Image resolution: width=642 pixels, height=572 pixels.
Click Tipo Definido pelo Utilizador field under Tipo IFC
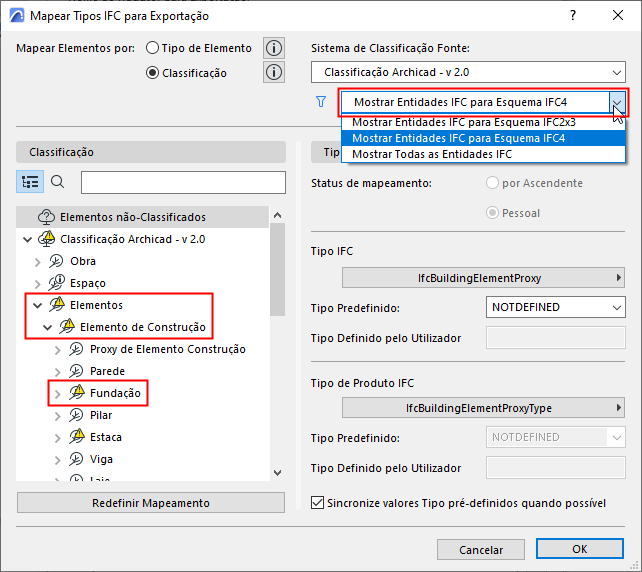tap(556, 338)
